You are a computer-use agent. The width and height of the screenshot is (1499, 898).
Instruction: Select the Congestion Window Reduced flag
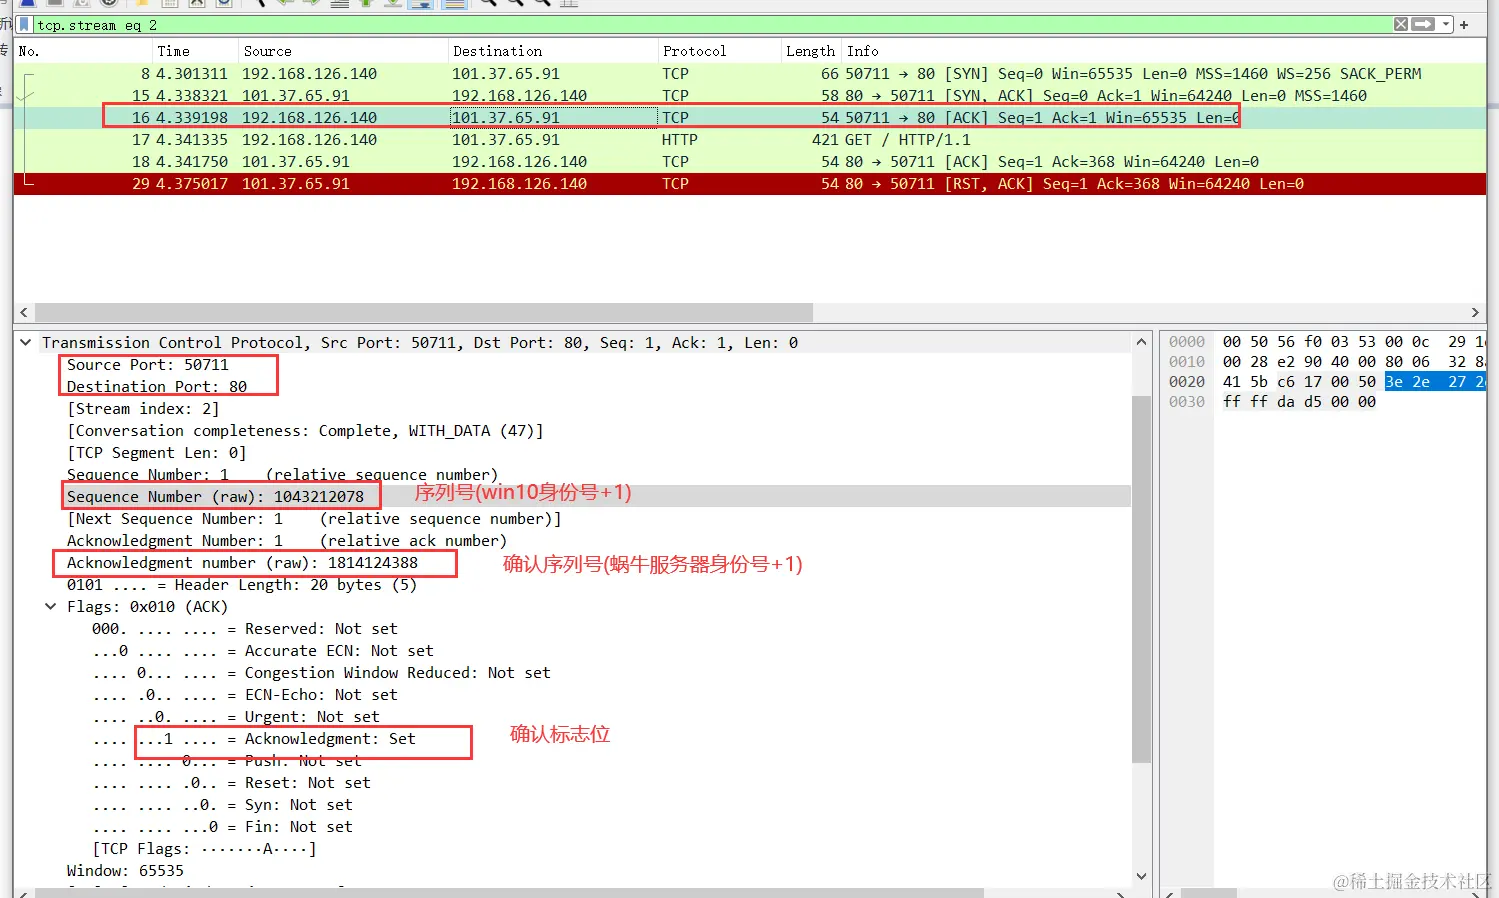coord(321,673)
